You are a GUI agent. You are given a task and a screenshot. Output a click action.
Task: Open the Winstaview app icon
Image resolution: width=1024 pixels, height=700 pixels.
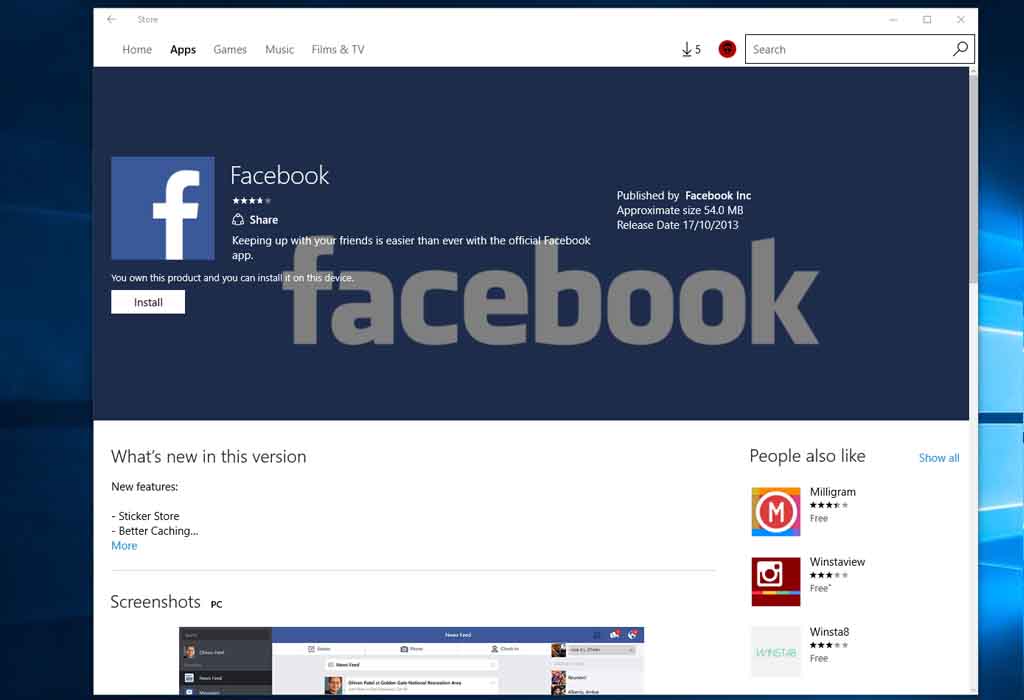(776, 582)
